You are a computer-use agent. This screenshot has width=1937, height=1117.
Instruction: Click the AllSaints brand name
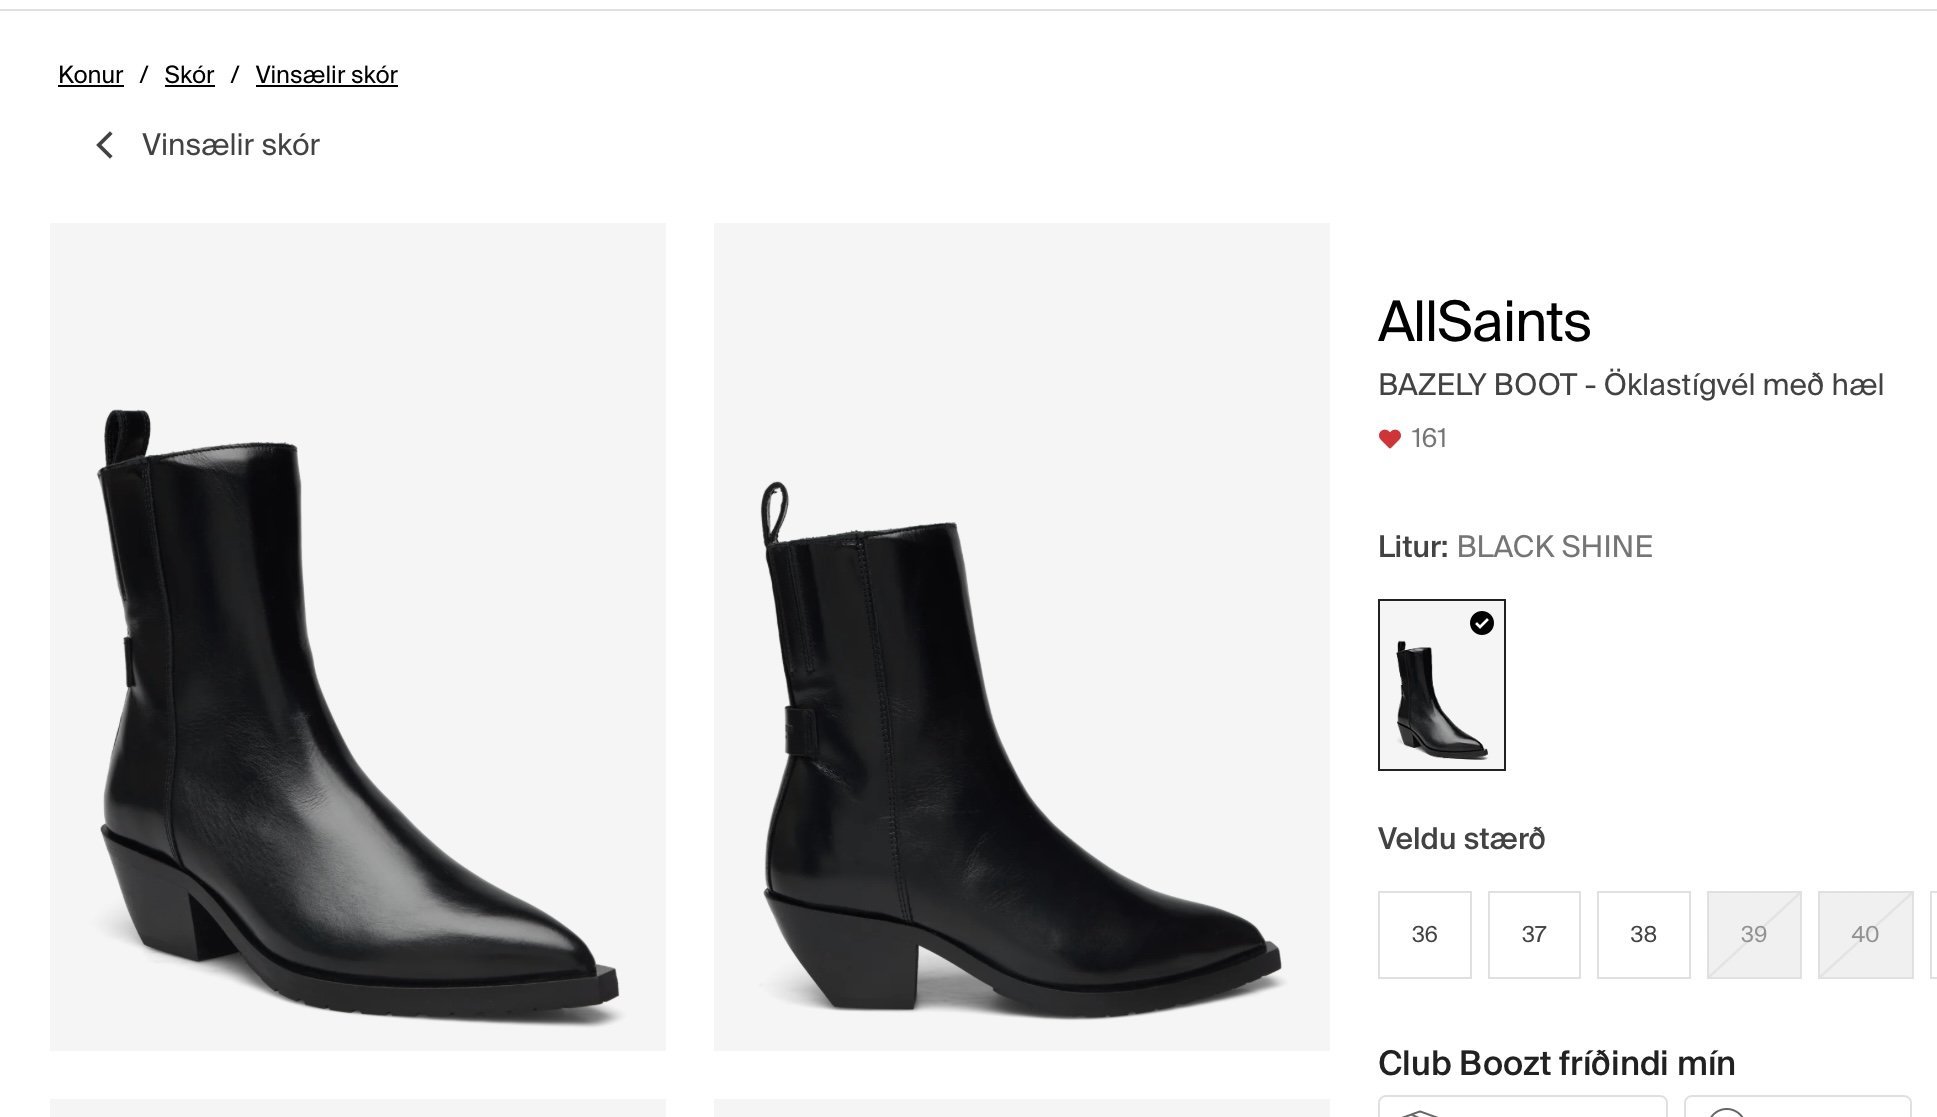click(x=1484, y=322)
